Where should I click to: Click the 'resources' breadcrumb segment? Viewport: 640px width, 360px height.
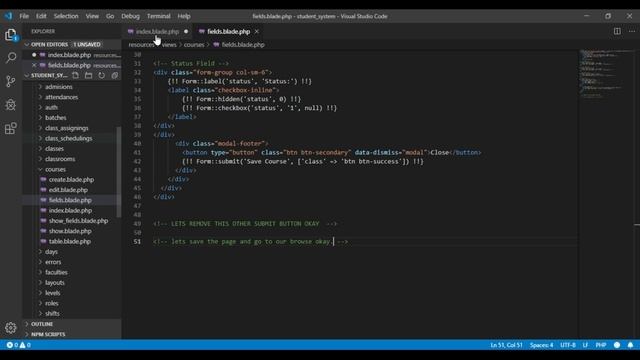point(141,45)
